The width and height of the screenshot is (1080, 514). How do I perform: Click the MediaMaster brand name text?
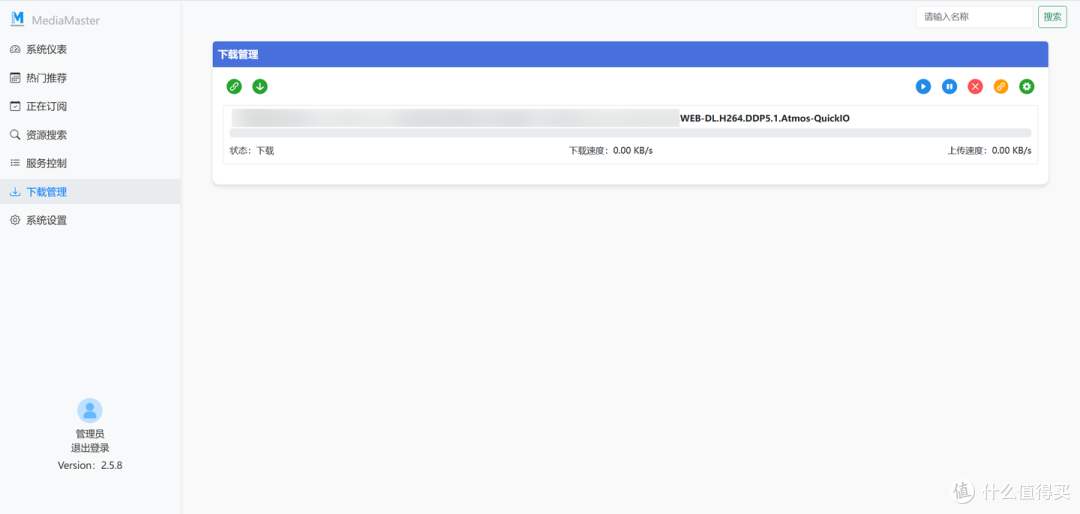pos(65,21)
